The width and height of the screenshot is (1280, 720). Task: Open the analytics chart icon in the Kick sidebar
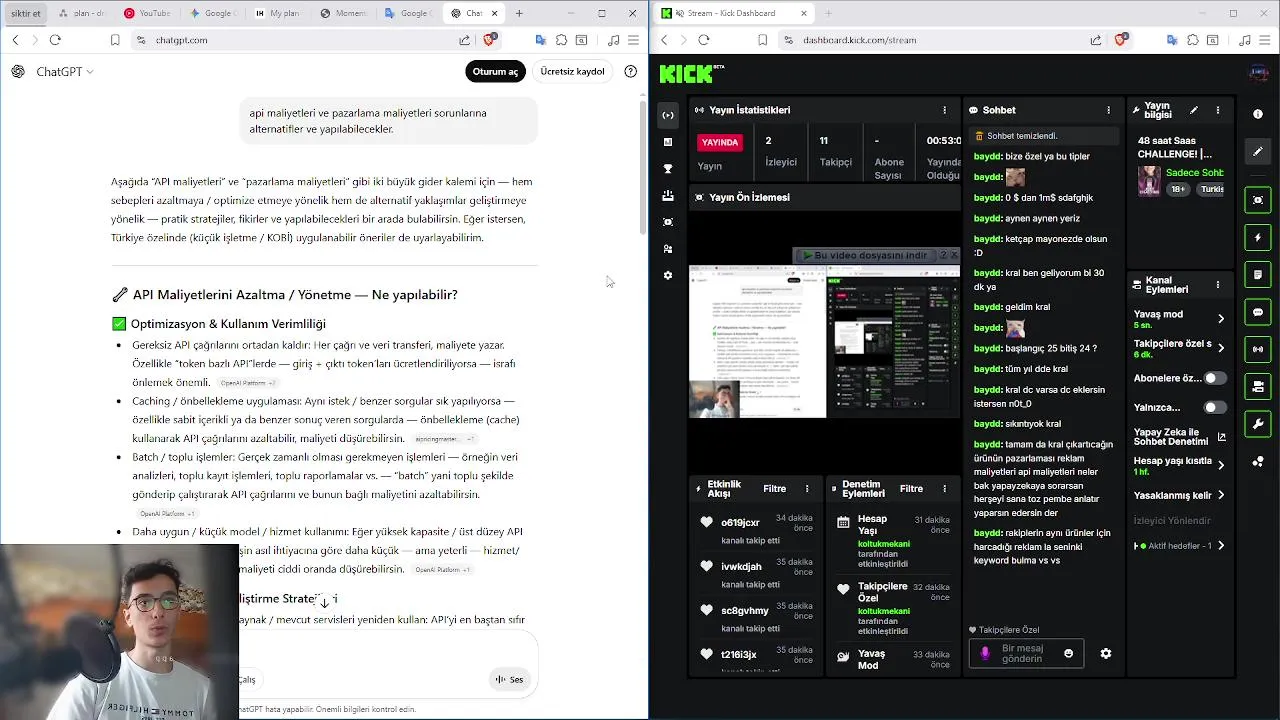coord(668,142)
